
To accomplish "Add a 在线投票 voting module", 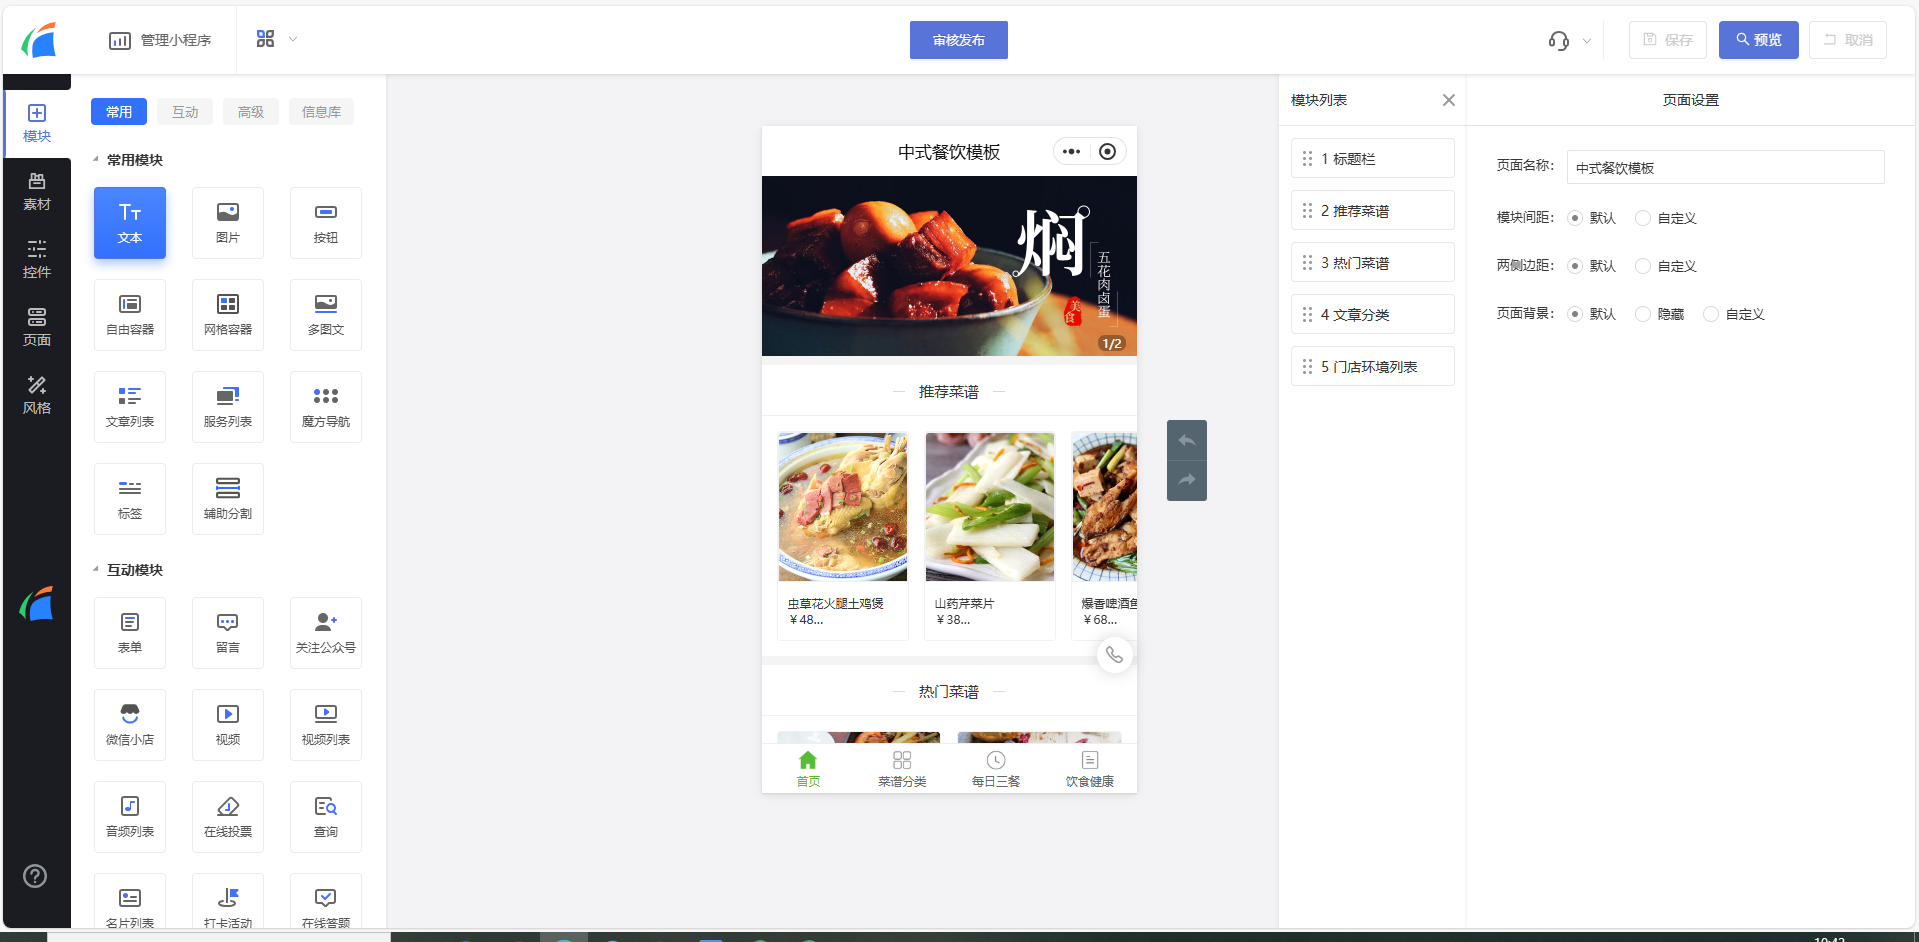I will point(228,817).
